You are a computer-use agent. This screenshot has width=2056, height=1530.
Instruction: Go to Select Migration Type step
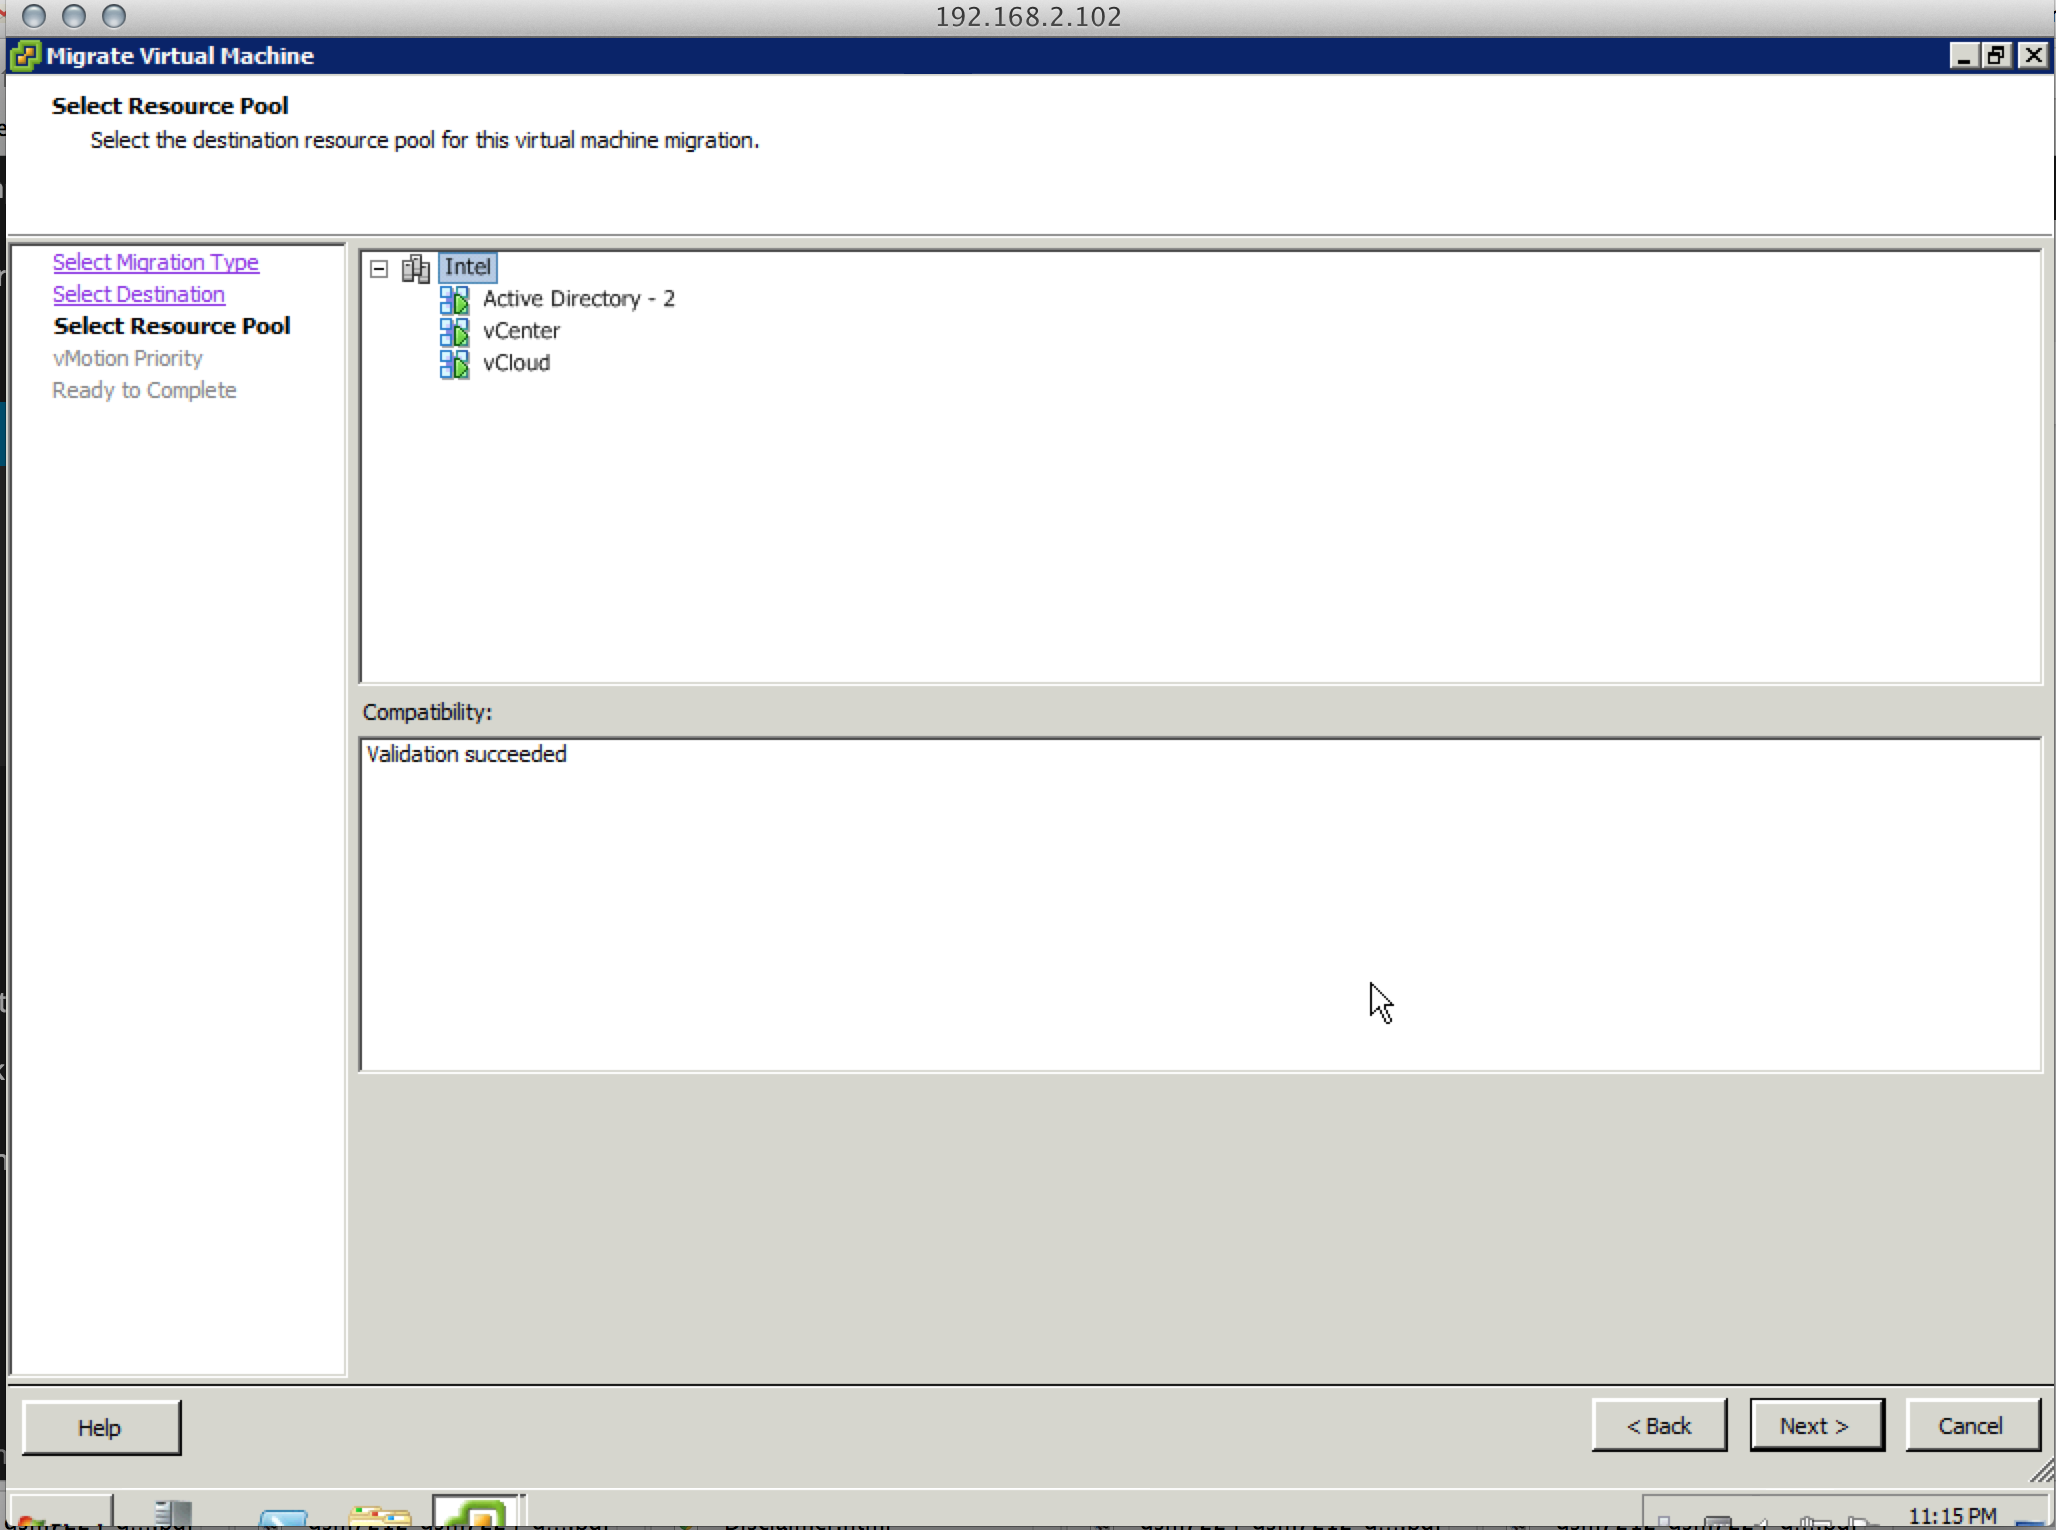[x=156, y=262]
